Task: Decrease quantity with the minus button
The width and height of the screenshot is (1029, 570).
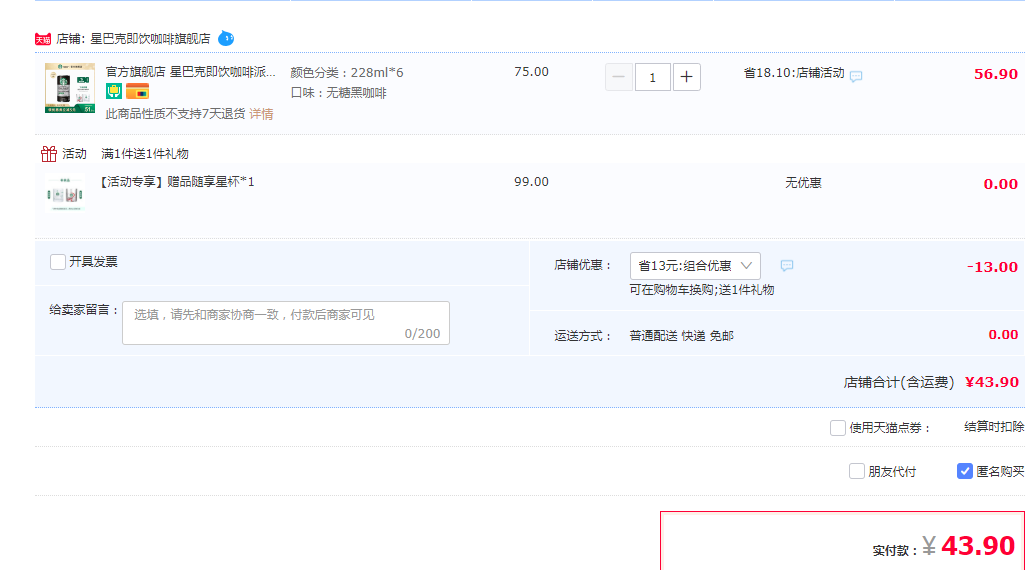Action: (619, 77)
